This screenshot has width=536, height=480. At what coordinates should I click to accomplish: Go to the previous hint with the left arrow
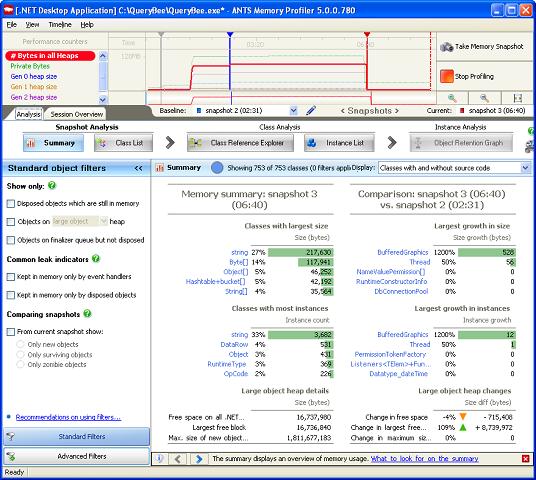(x=178, y=458)
